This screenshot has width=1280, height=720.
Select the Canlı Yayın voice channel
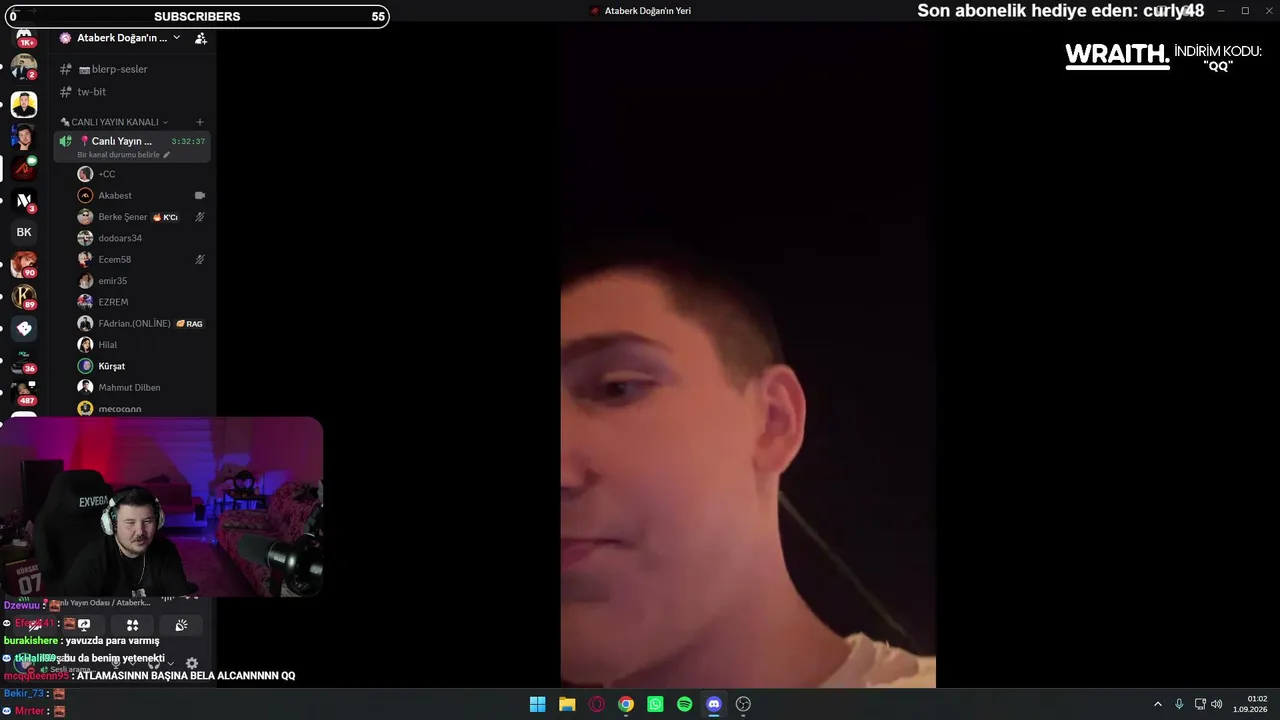pyautogui.click(x=132, y=145)
